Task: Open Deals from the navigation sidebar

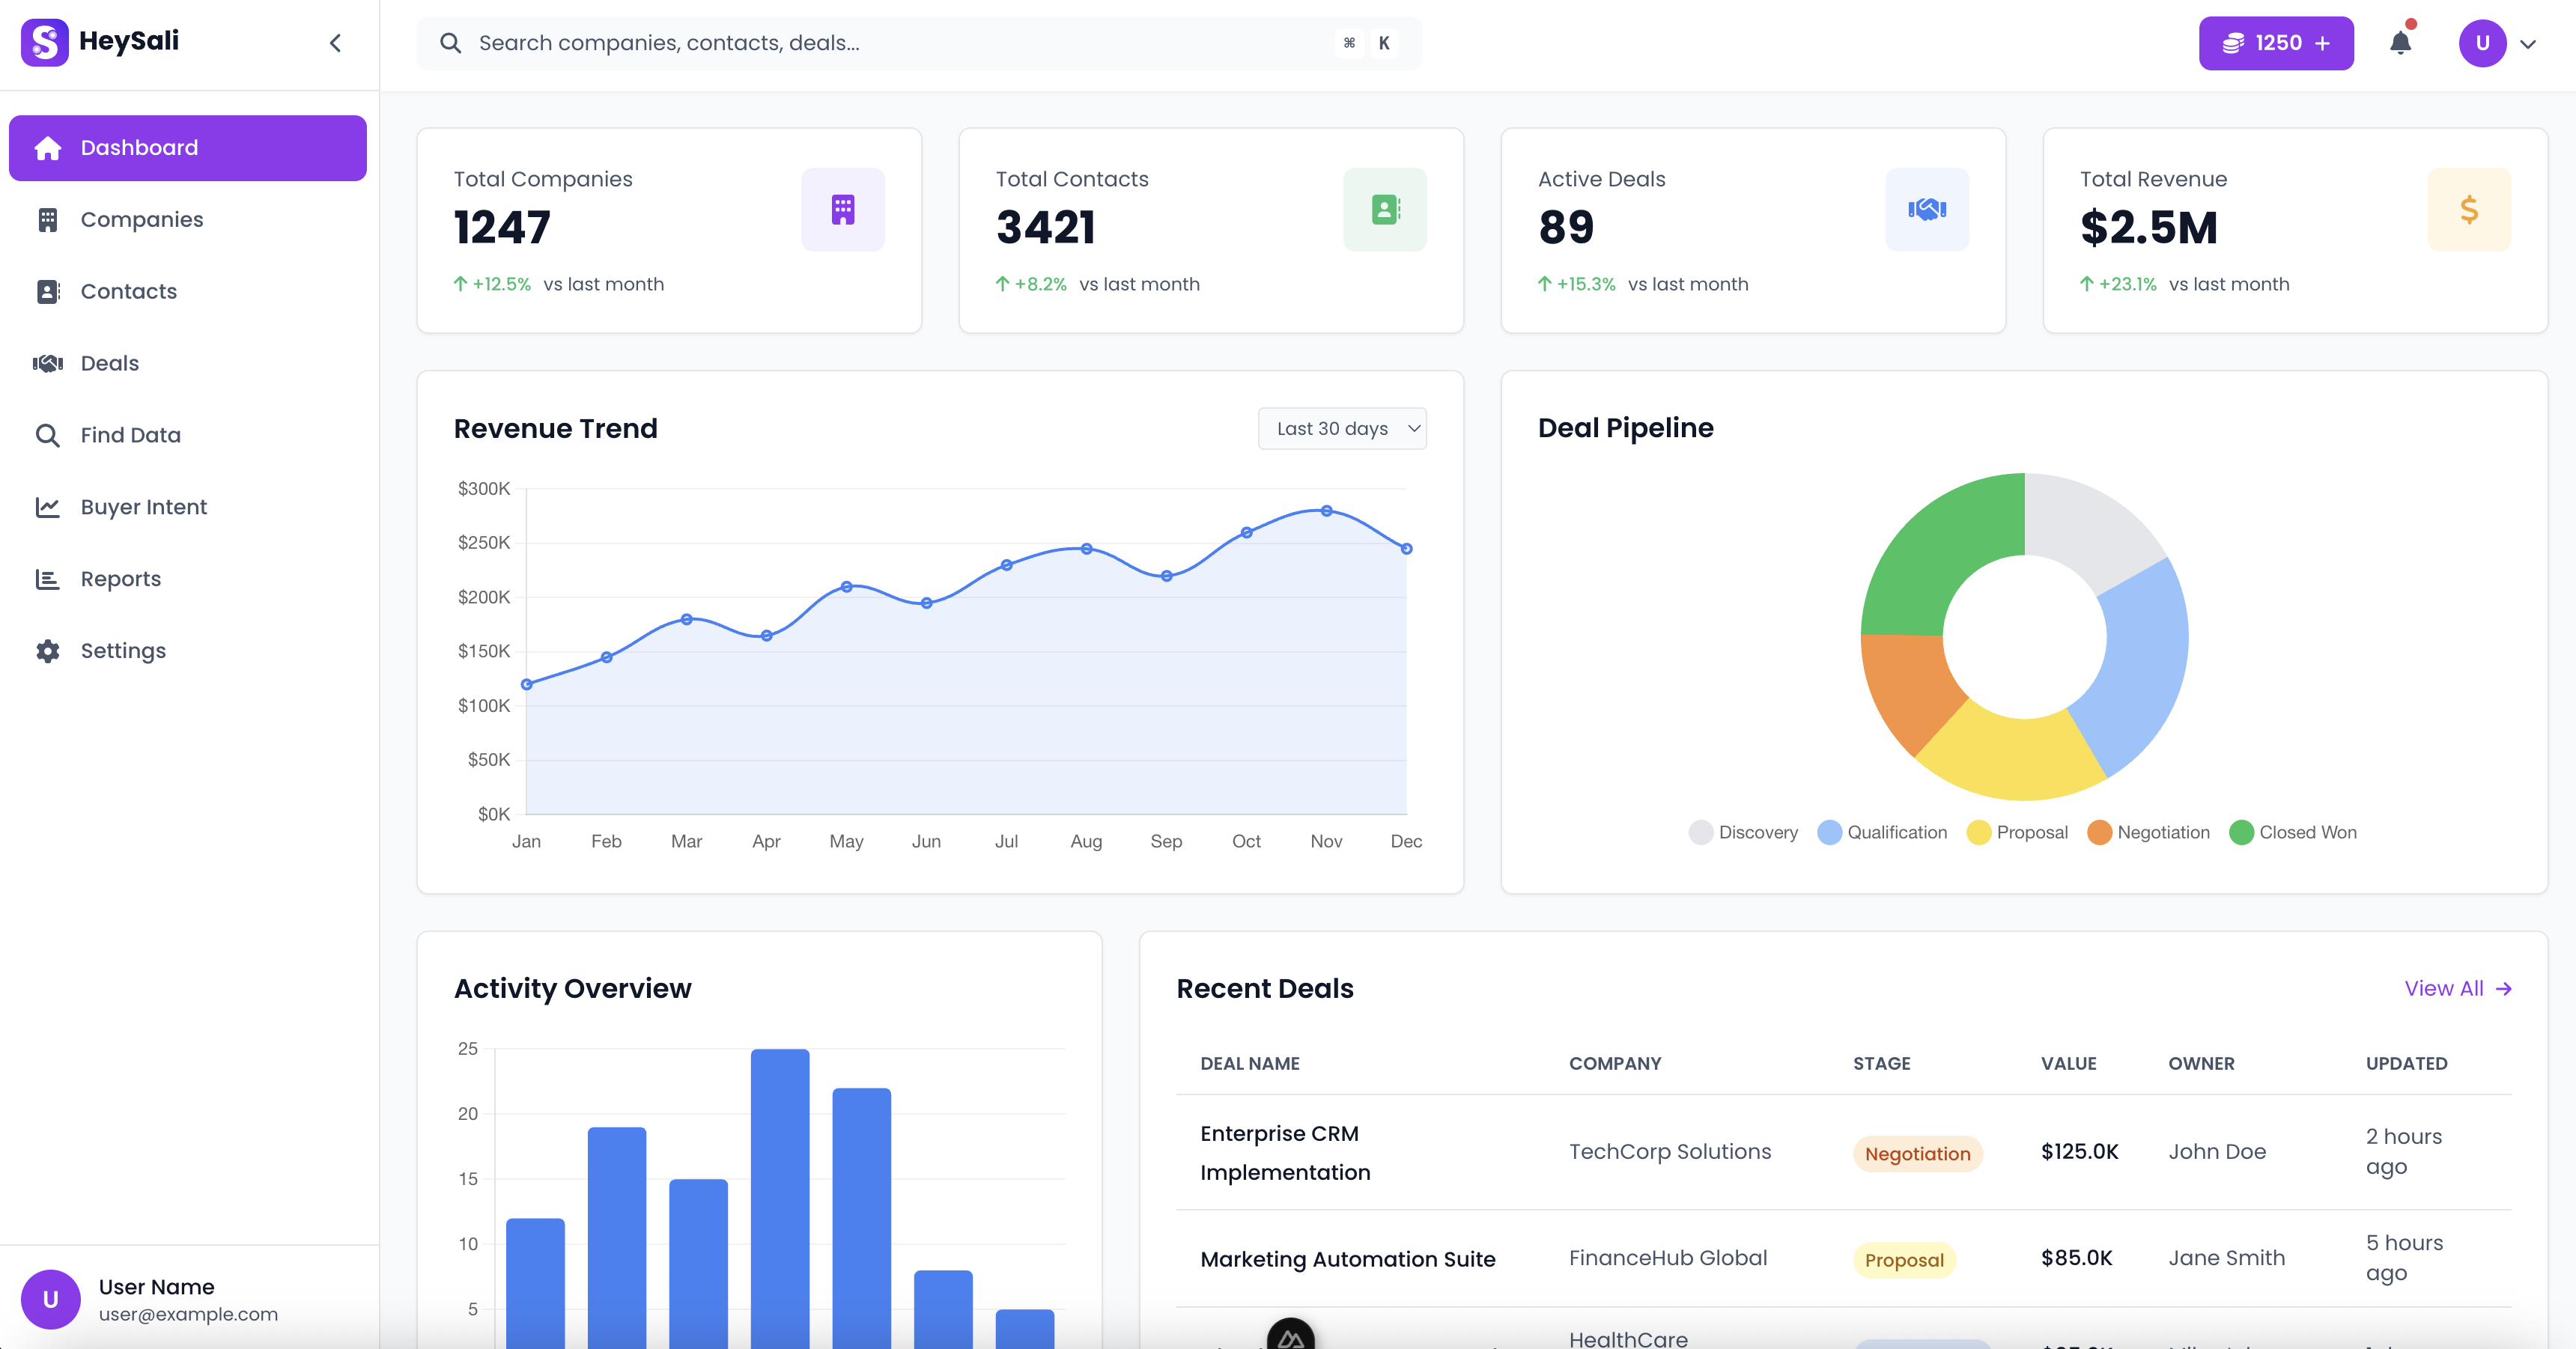Action: [x=109, y=362]
